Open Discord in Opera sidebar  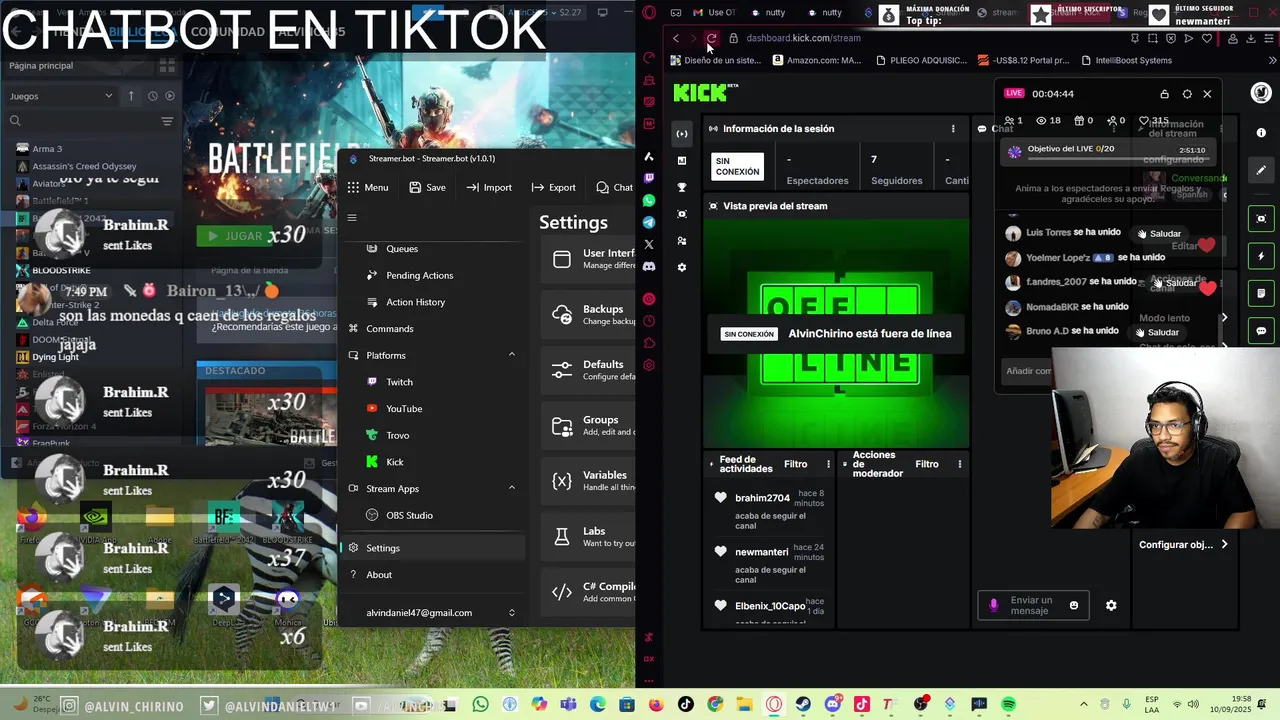click(649, 266)
